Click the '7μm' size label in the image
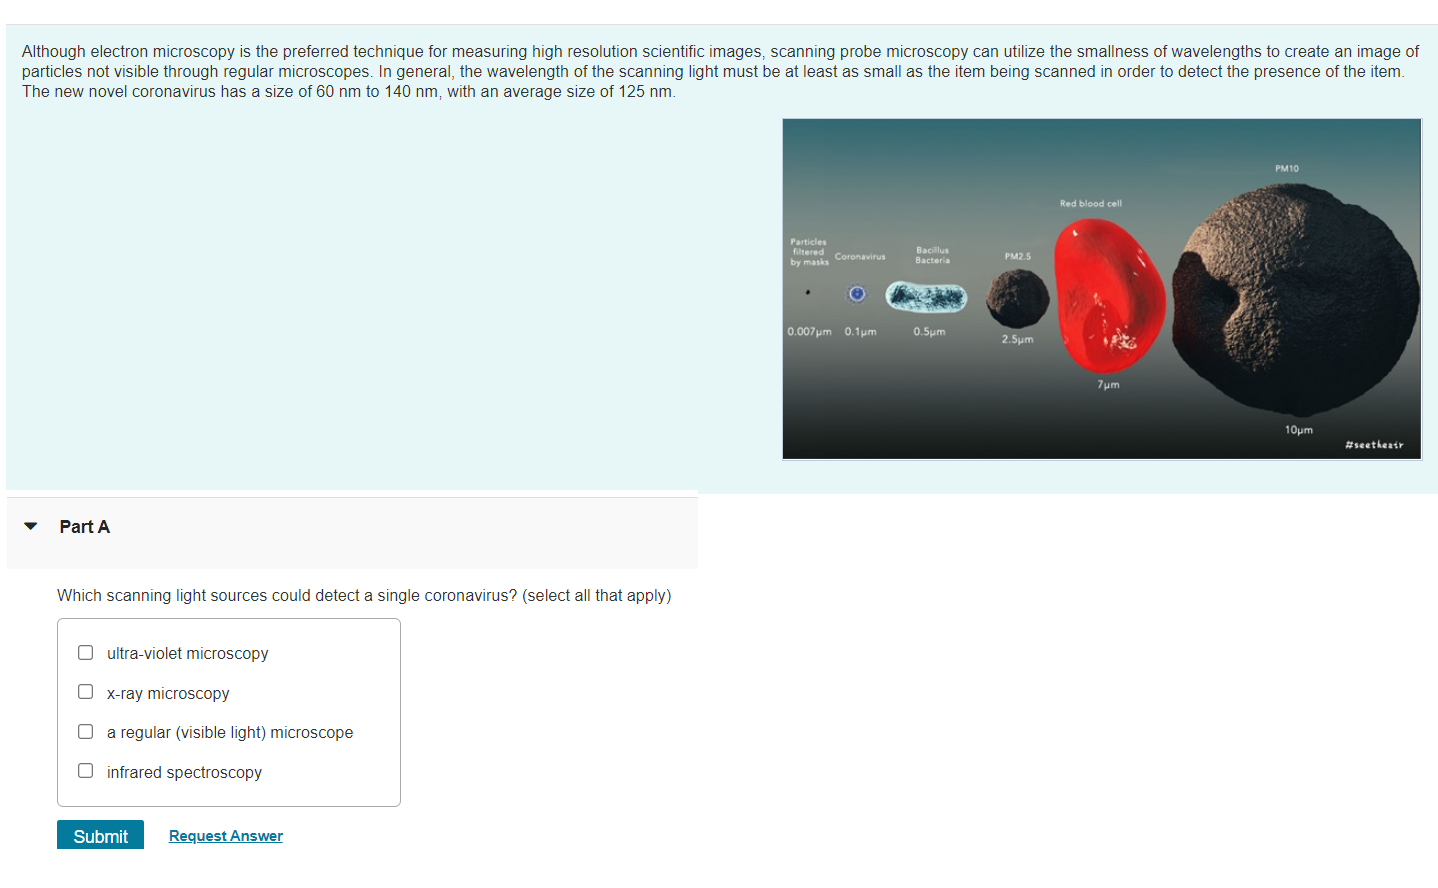This screenshot has width=1438, height=888. (1108, 385)
